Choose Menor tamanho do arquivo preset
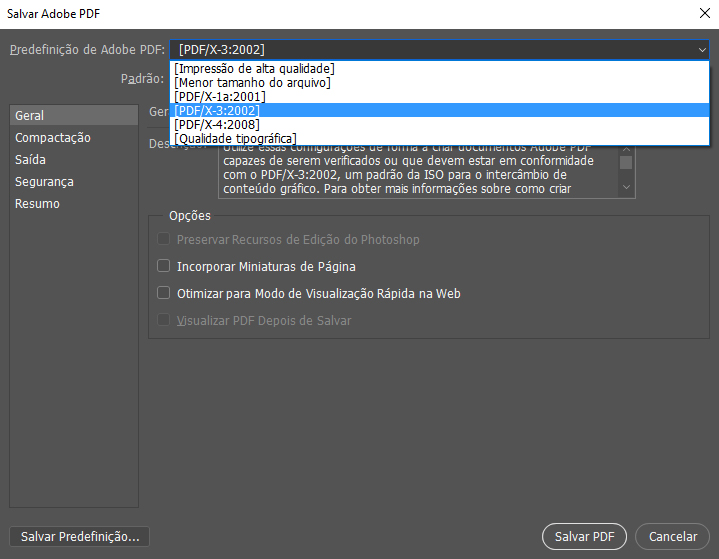 click(x=252, y=82)
